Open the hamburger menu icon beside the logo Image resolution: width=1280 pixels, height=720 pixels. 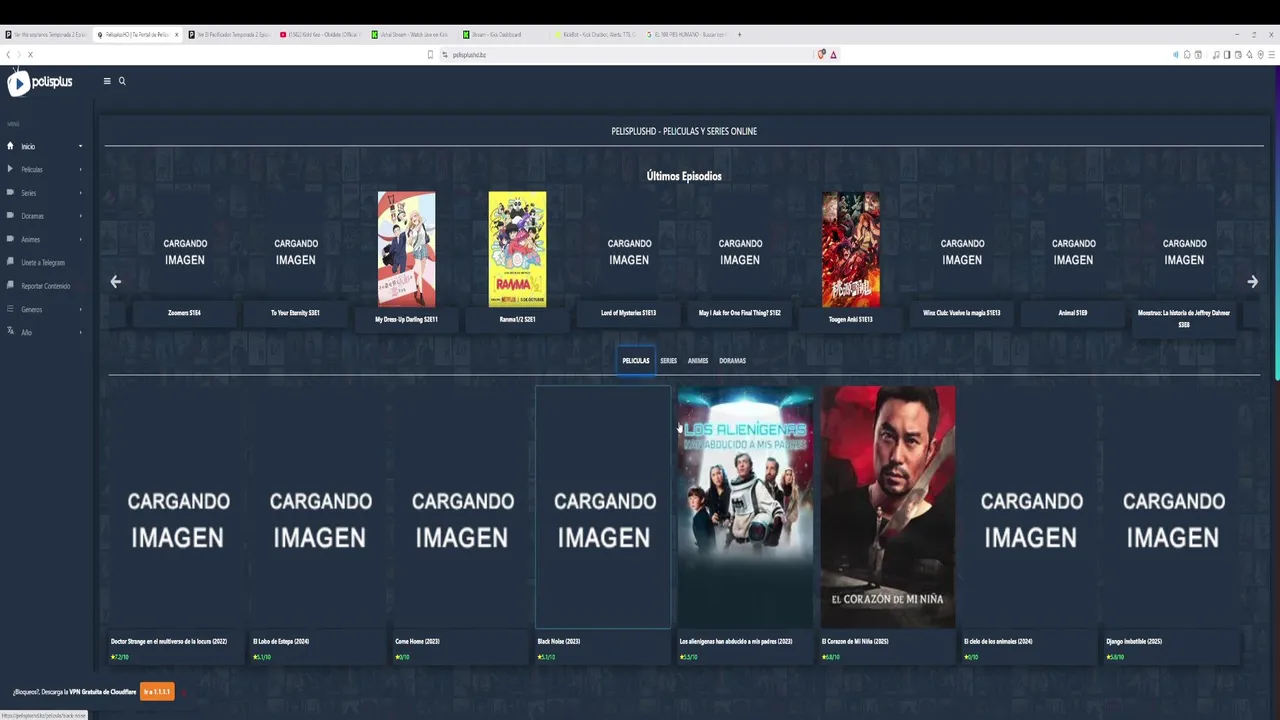107,81
